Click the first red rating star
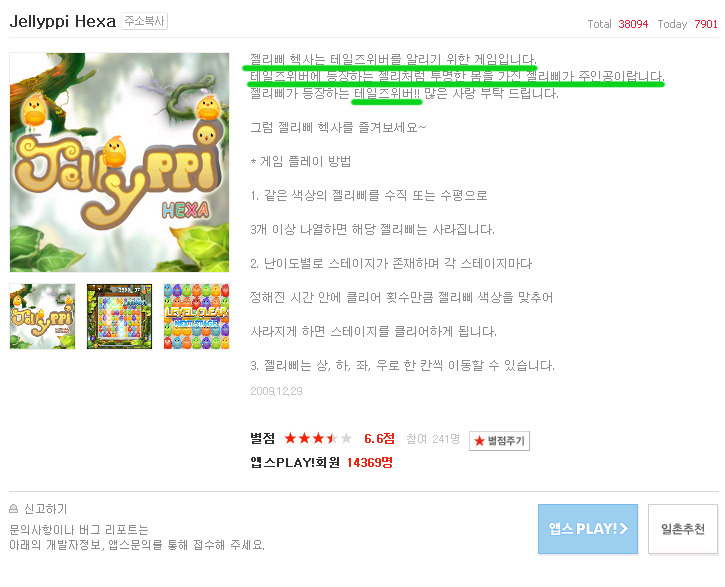Viewport: 725px width, 587px height. click(x=290, y=438)
